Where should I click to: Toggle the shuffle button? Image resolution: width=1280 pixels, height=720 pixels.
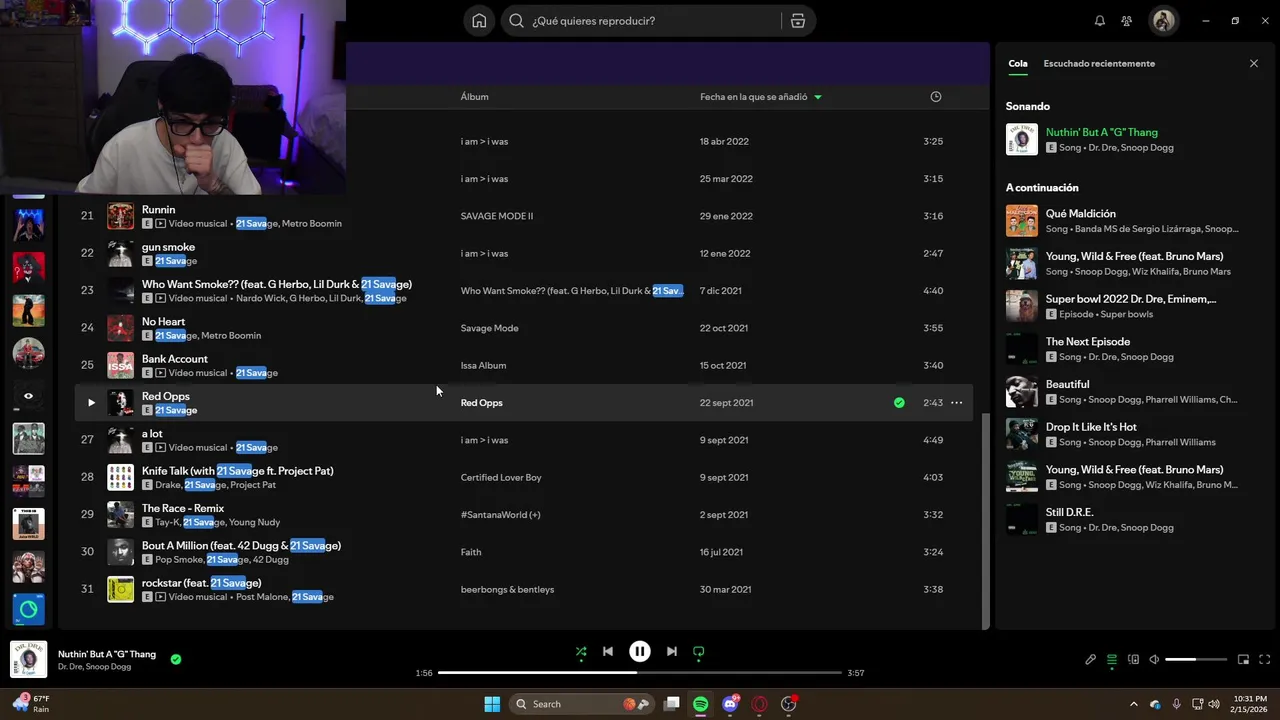click(581, 651)
